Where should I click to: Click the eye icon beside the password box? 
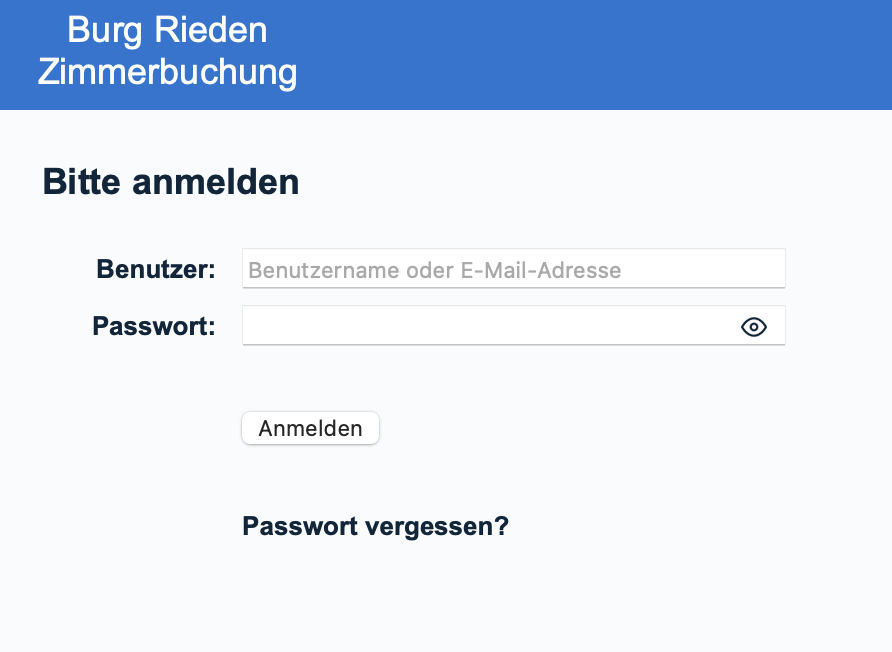pos(754,327)
